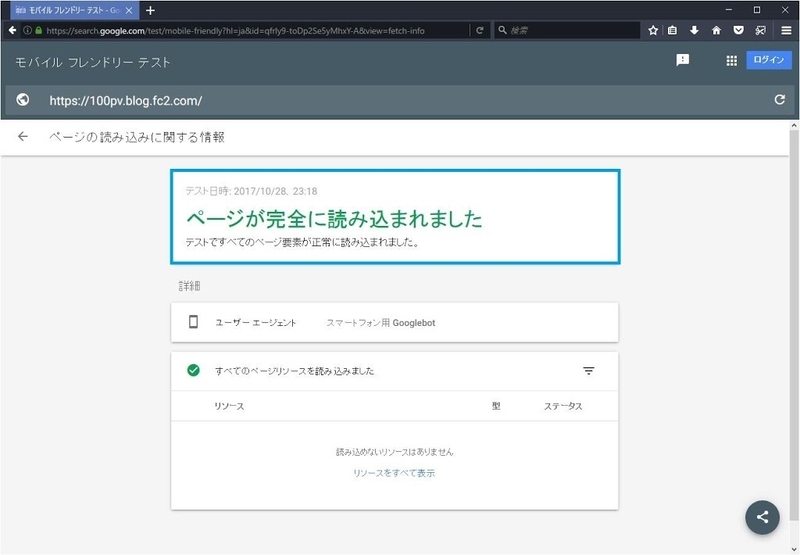Viewport: 800px width, 555px height.
Task: Click the ユーザー エージェント label
Action: click(x=256, y=323)
